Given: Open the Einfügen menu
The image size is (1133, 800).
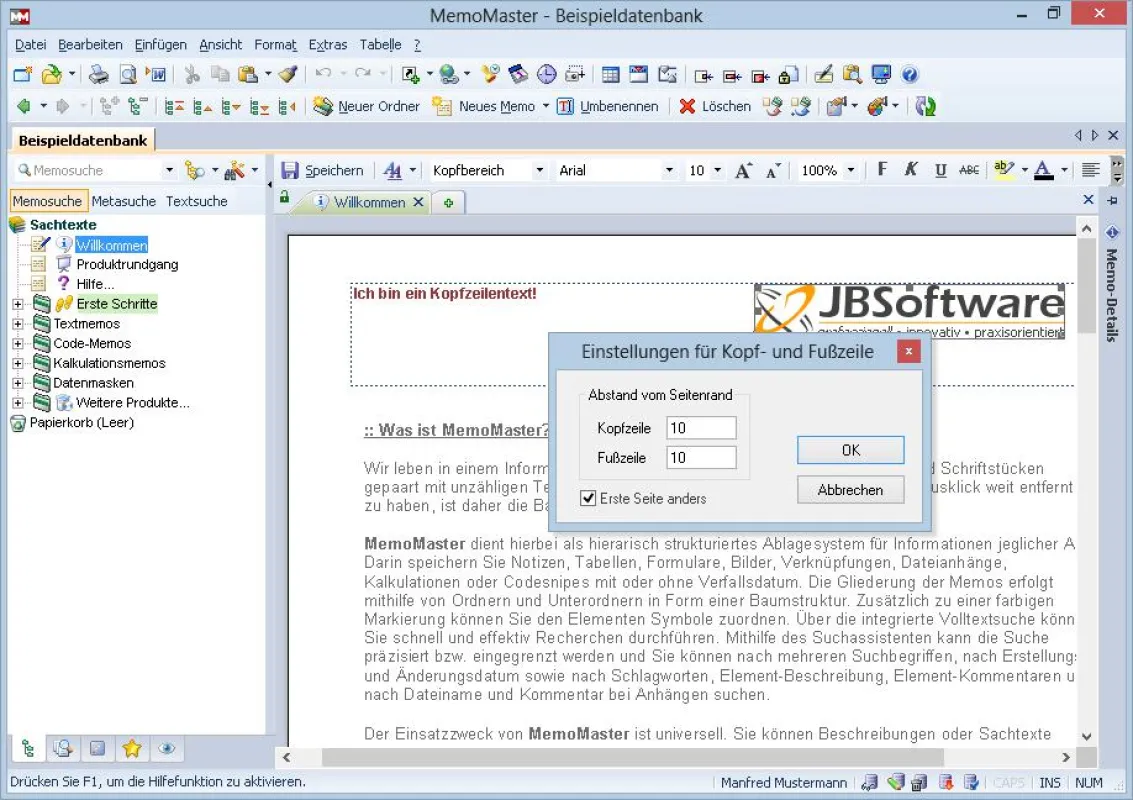Looking at the screenshot, I should pyautogui.click(x=160, y=45).
